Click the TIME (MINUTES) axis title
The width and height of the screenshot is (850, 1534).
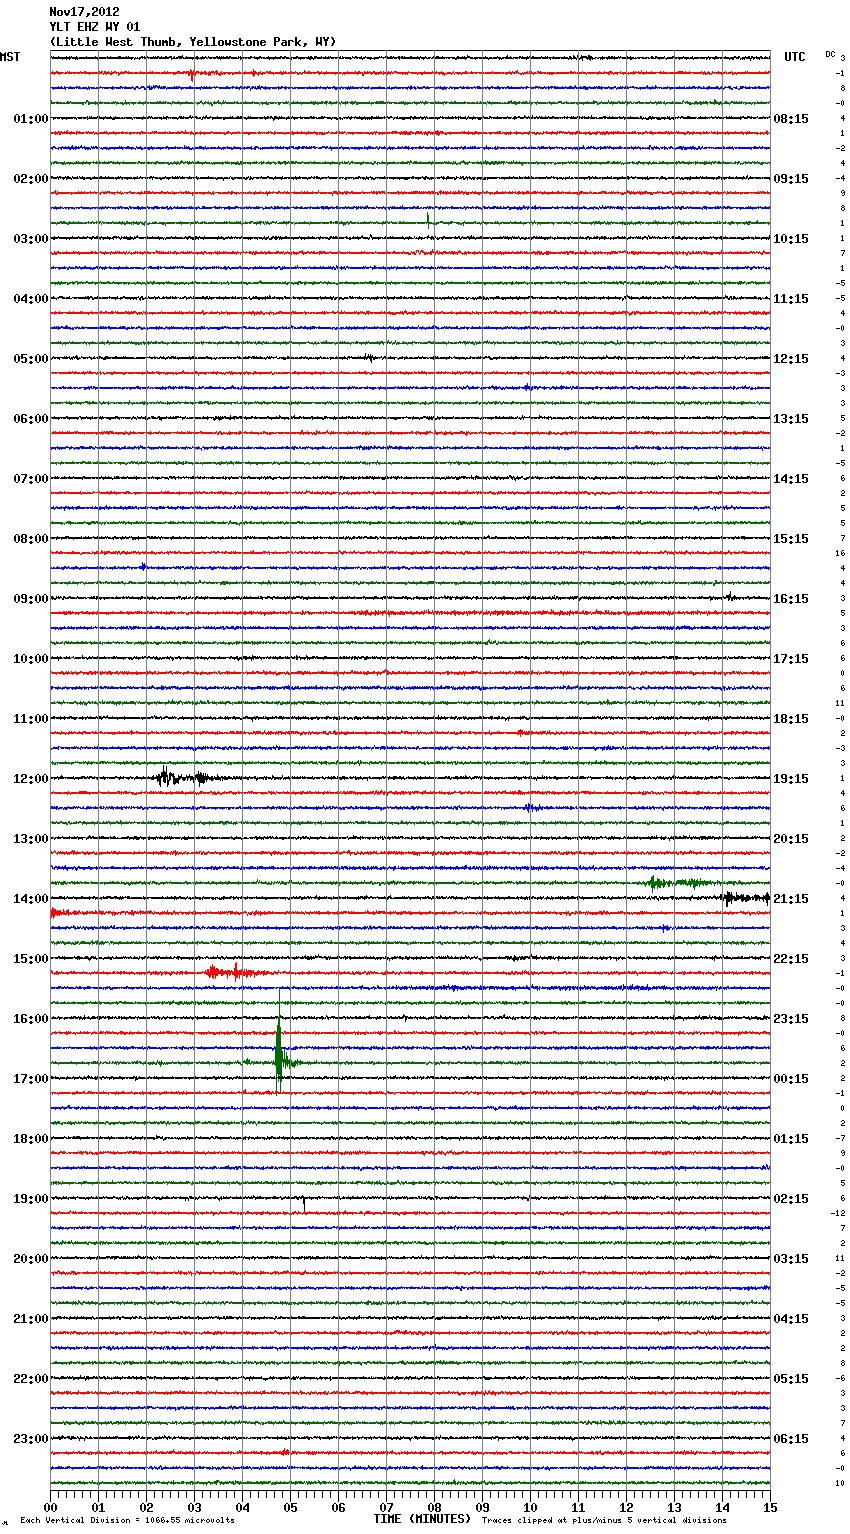tap(422, 1519)
